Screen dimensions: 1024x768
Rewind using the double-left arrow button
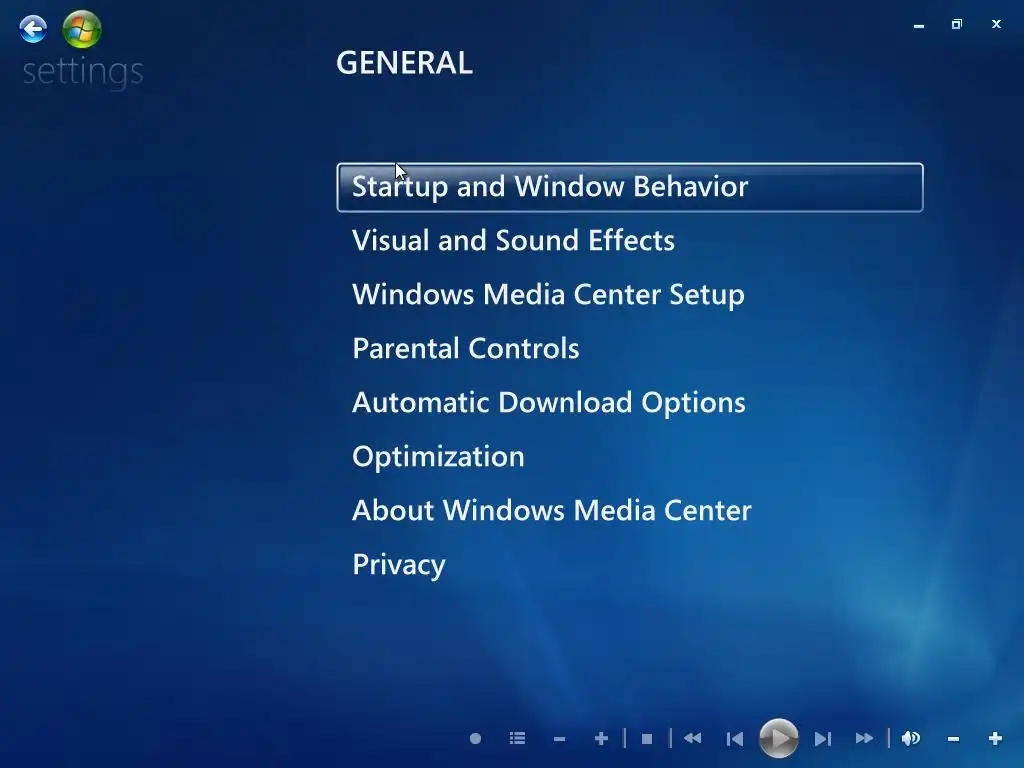pos(693,739)
